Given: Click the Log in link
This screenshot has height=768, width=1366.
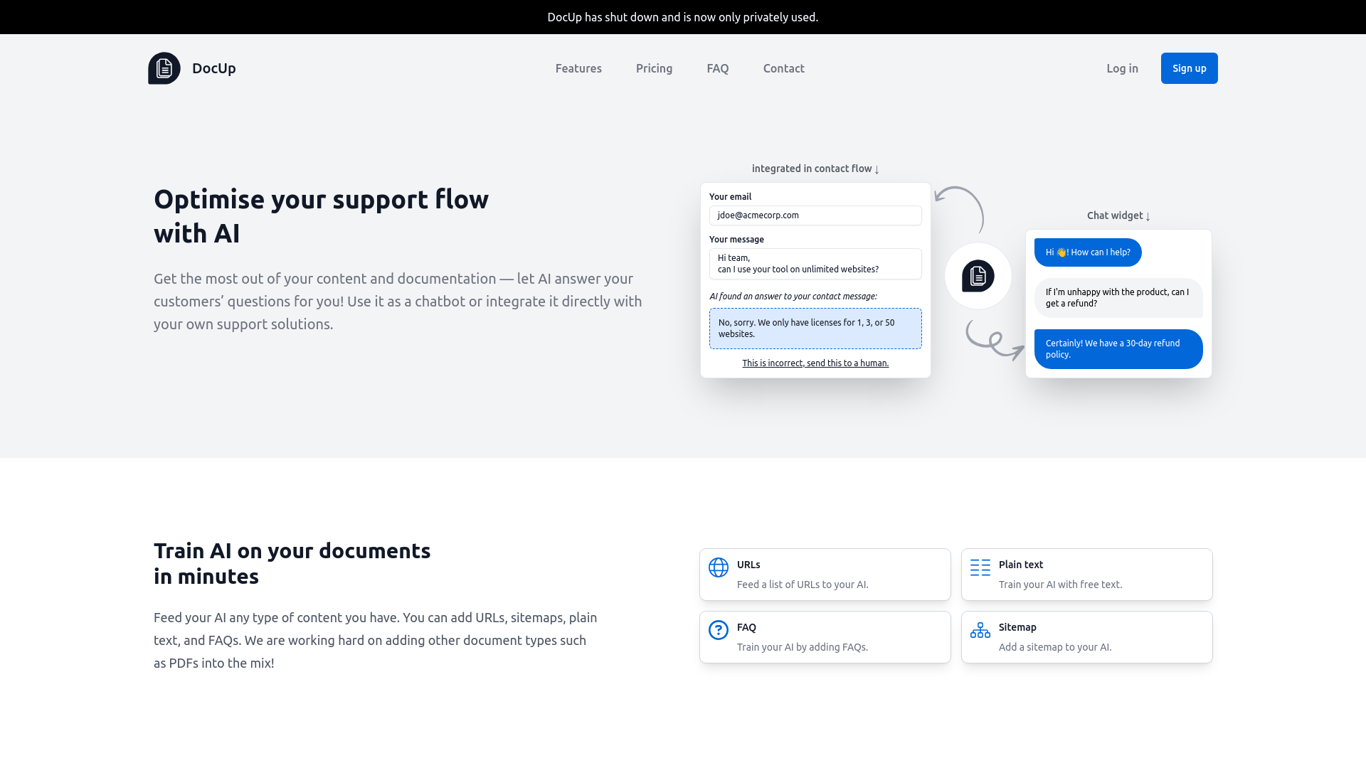Looking at the screenshot, I should pos(1122,68).
